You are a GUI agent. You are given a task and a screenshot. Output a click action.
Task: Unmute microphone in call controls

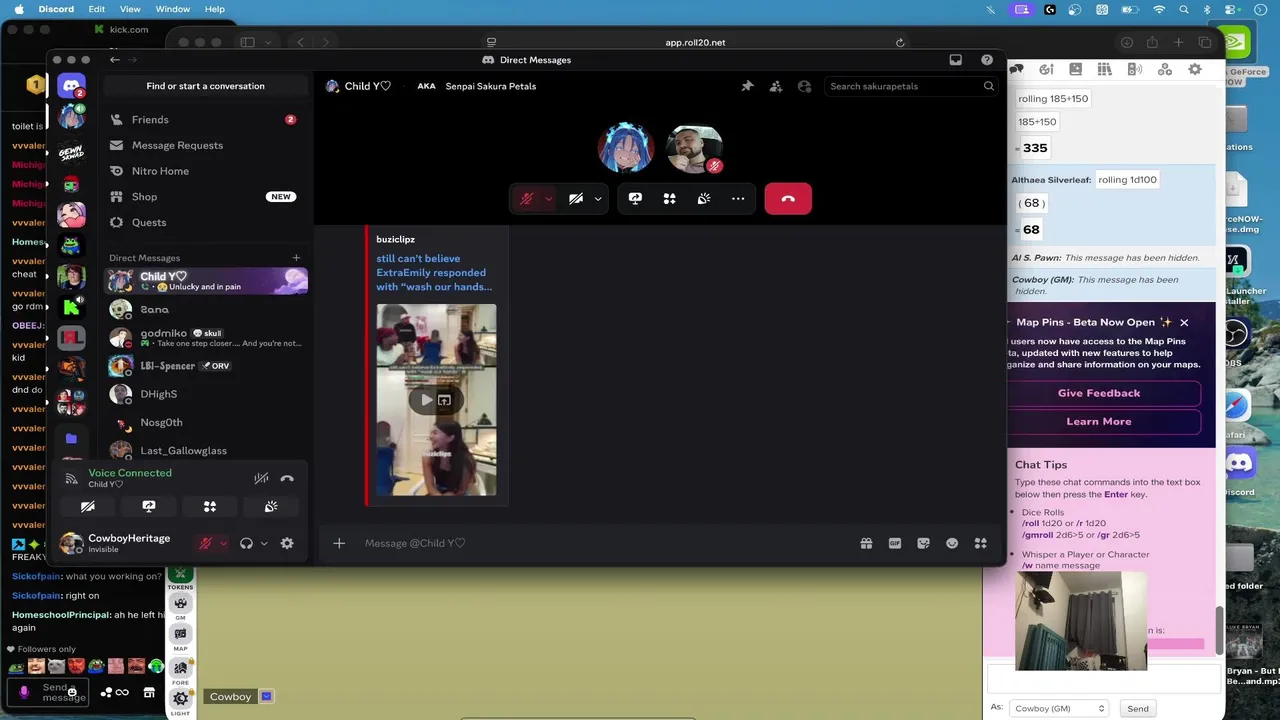526,199
